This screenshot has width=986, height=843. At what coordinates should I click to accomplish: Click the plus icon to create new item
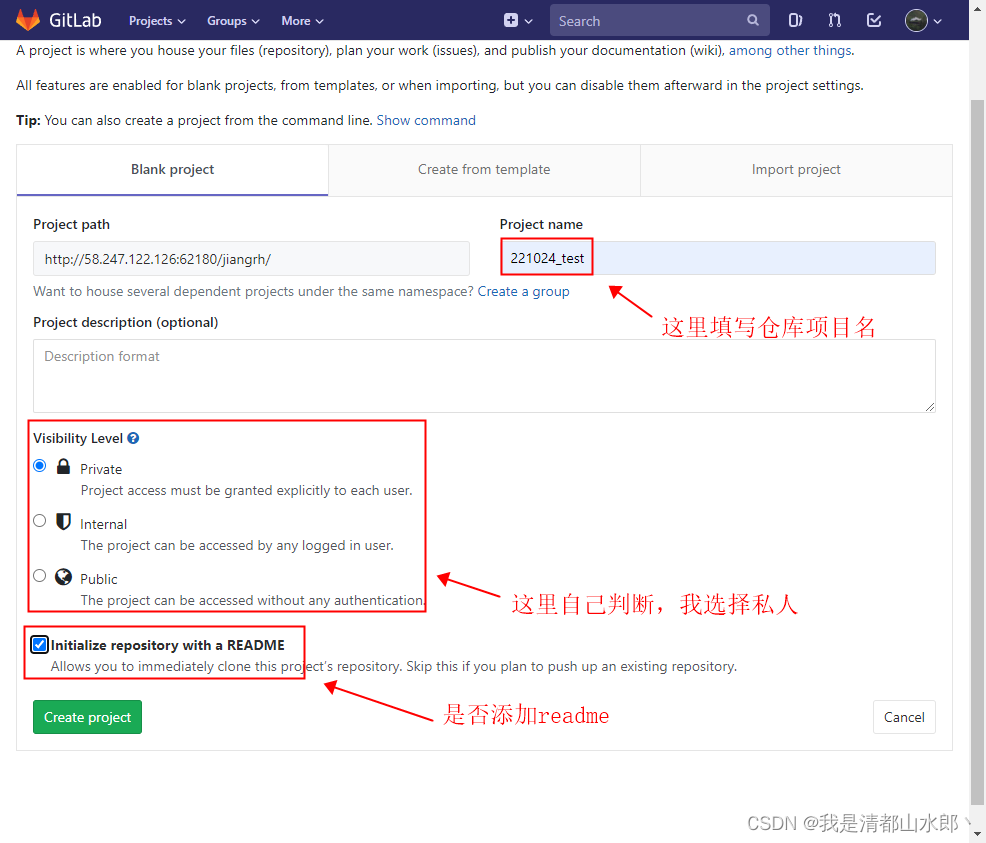tap(511, 20)
